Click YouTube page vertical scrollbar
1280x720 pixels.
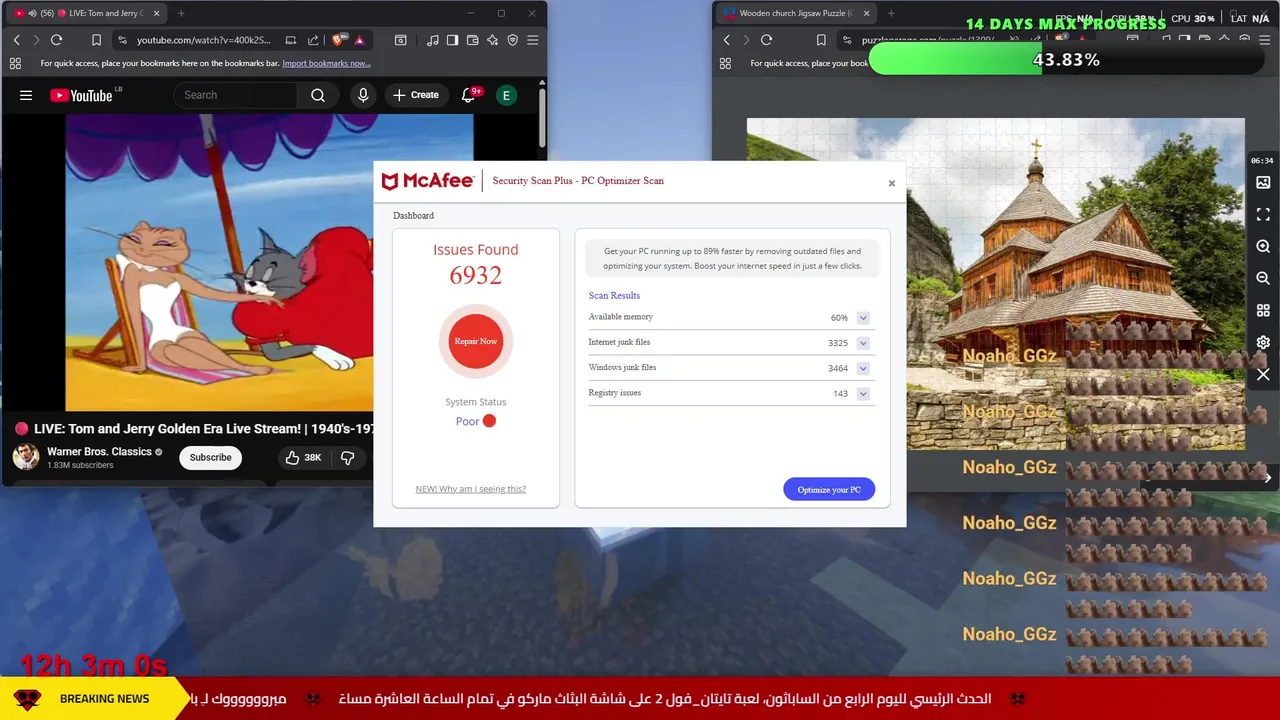point(542,118)
